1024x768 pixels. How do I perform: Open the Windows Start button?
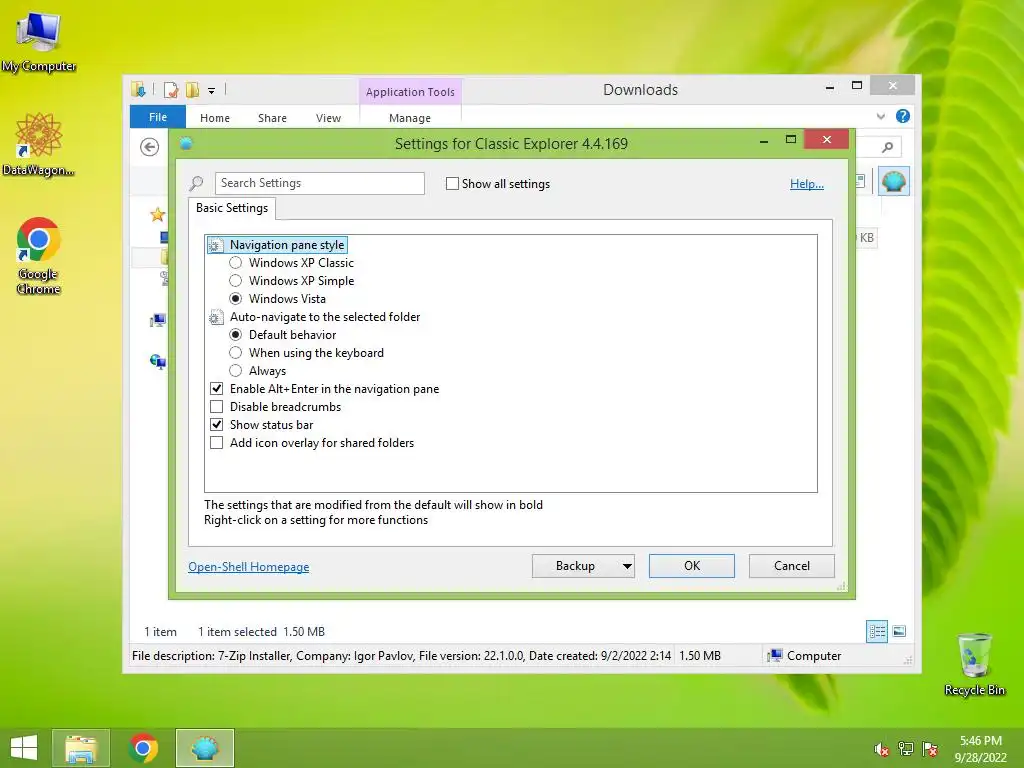[x=24, y=748]
